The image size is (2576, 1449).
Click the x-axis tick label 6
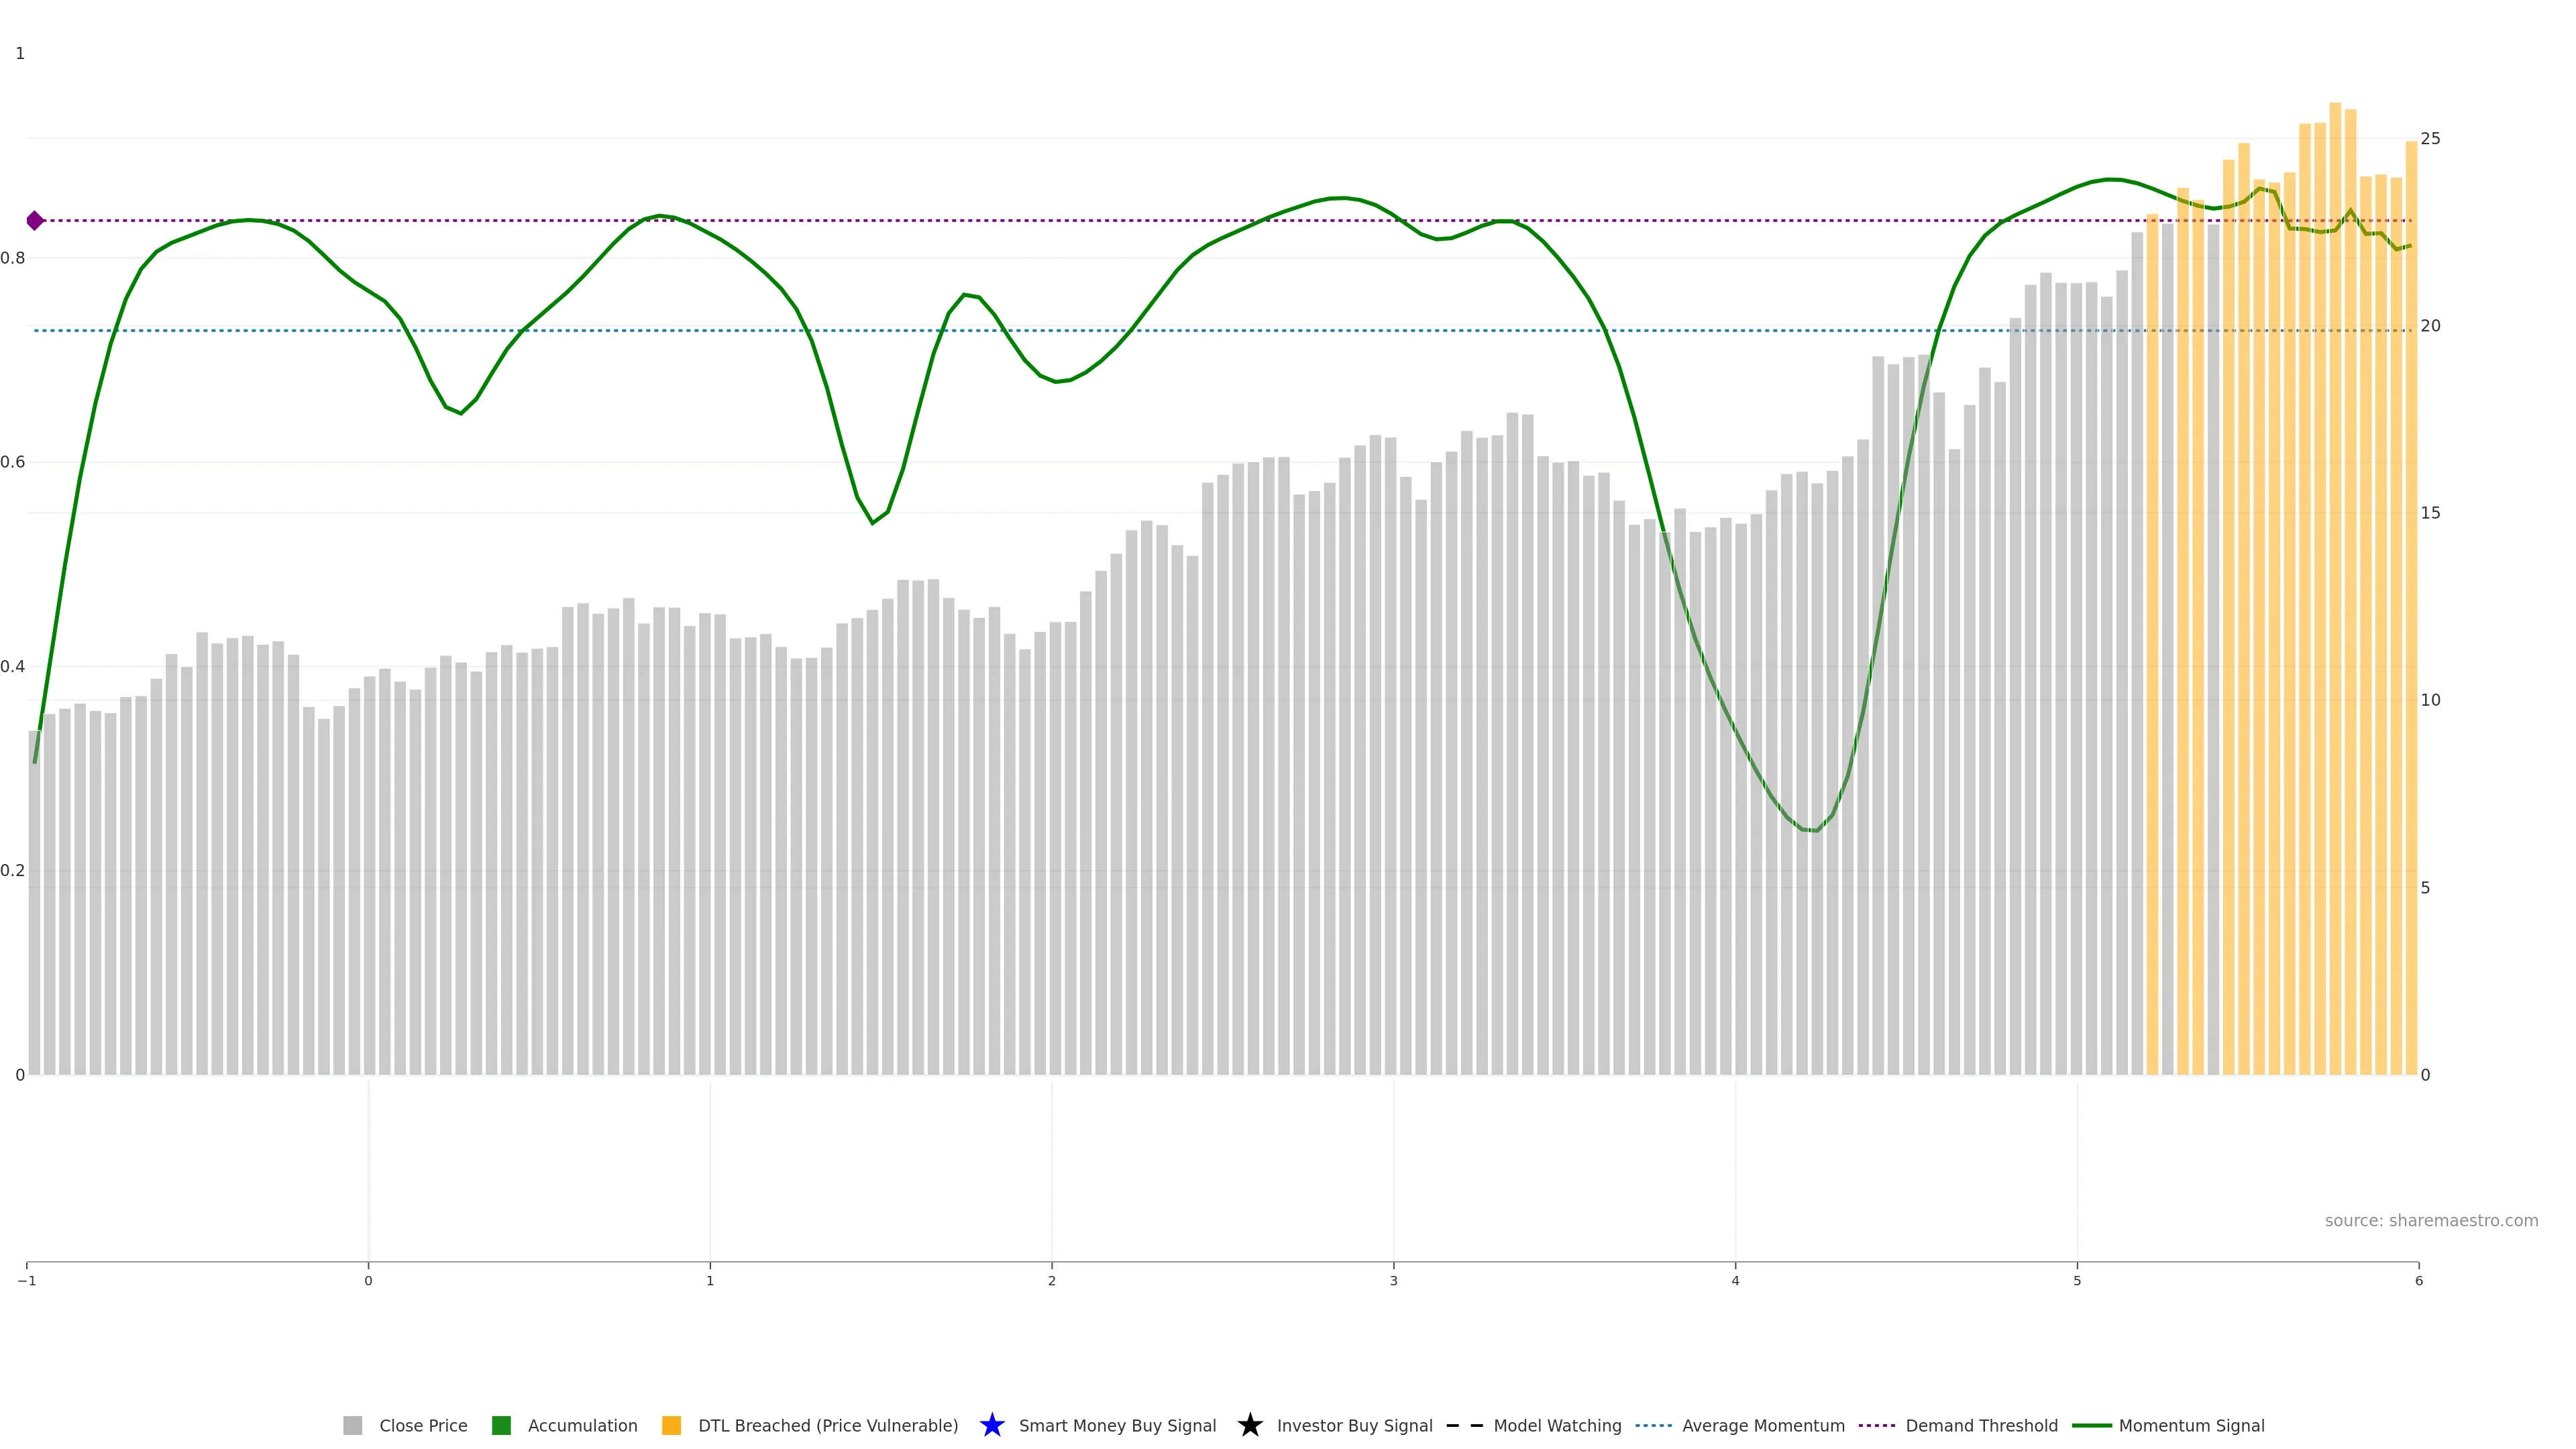click(2418, 1280)
